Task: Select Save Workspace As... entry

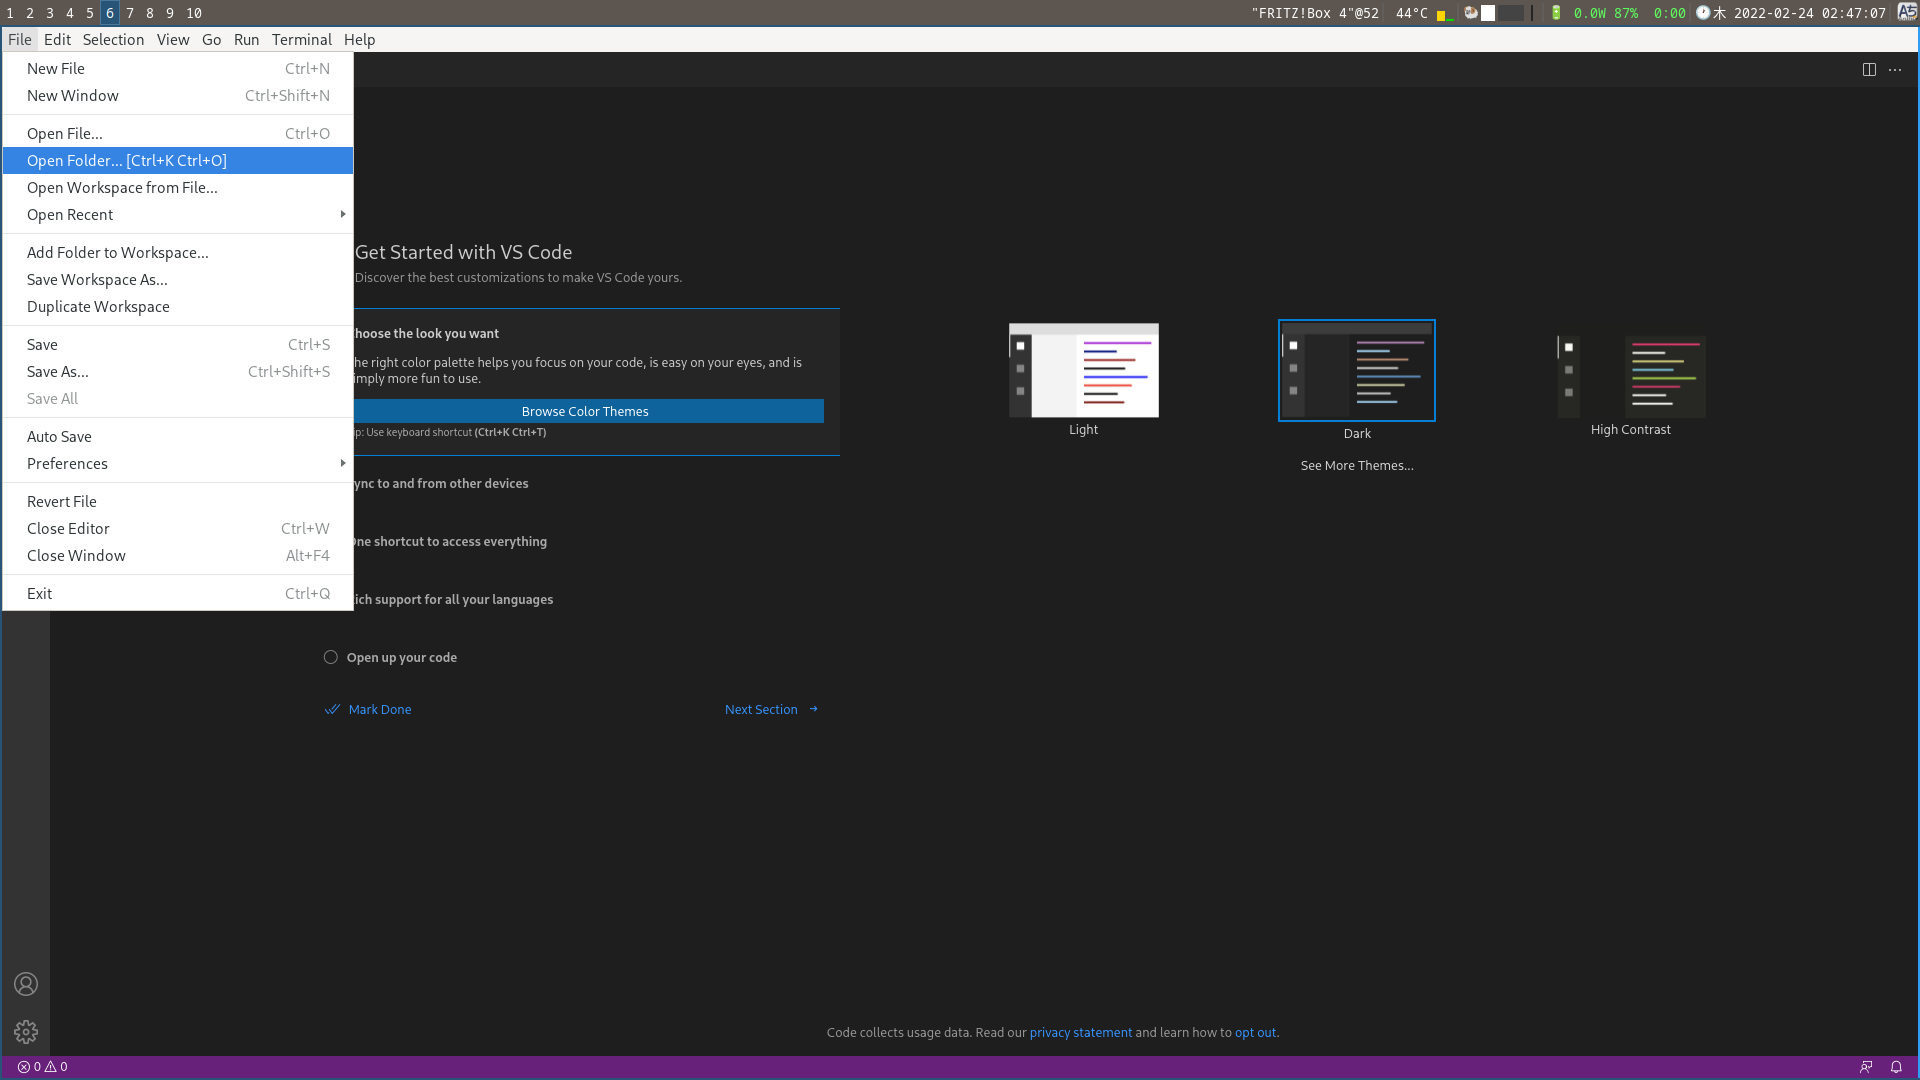Action: coord(178,279)
